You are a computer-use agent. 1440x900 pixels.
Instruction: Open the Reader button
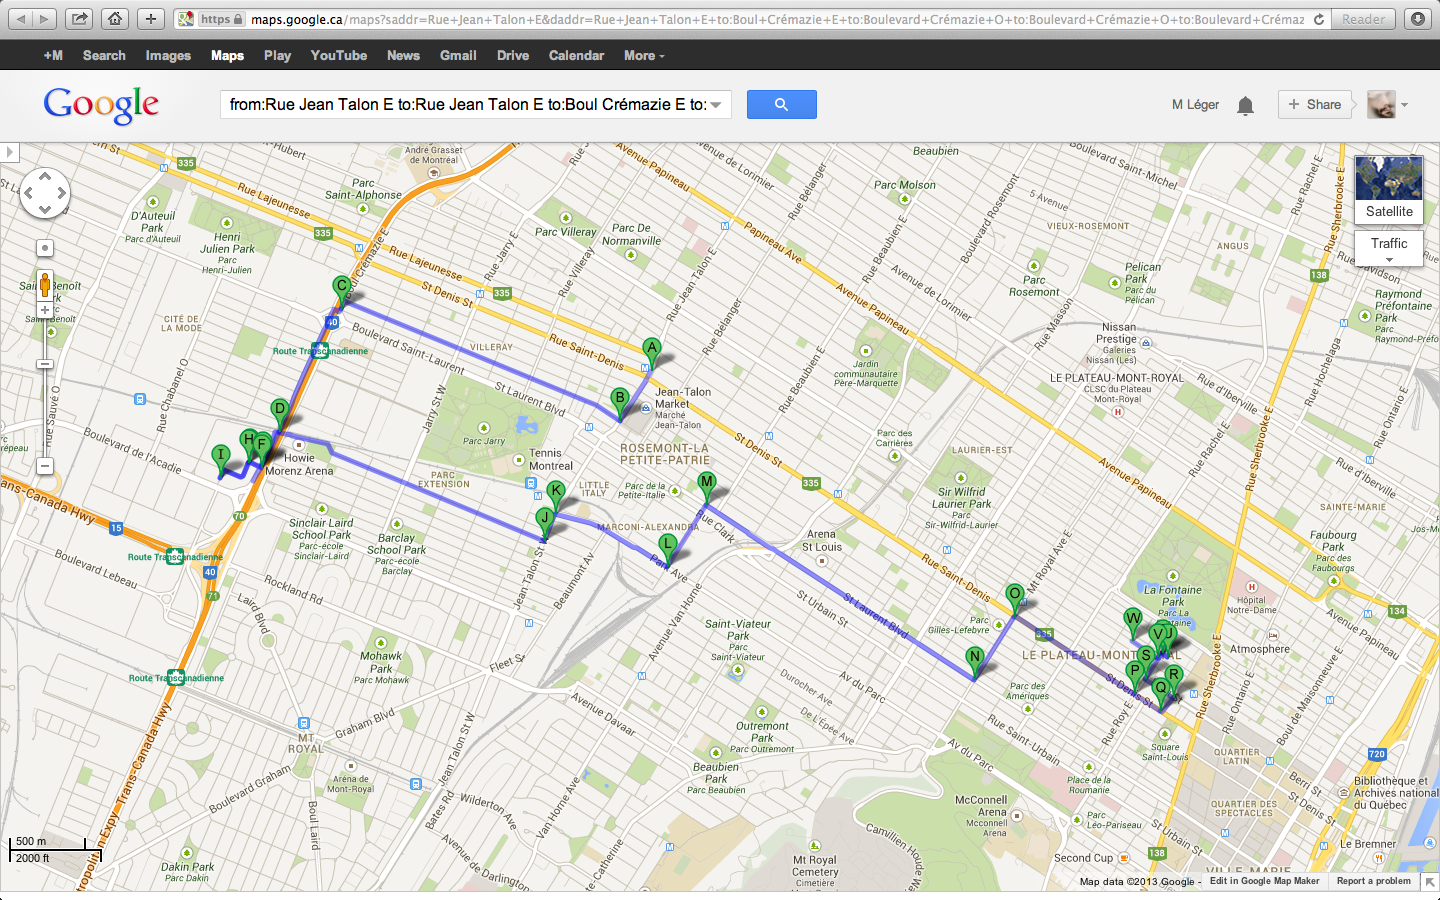pos(1364,19)
